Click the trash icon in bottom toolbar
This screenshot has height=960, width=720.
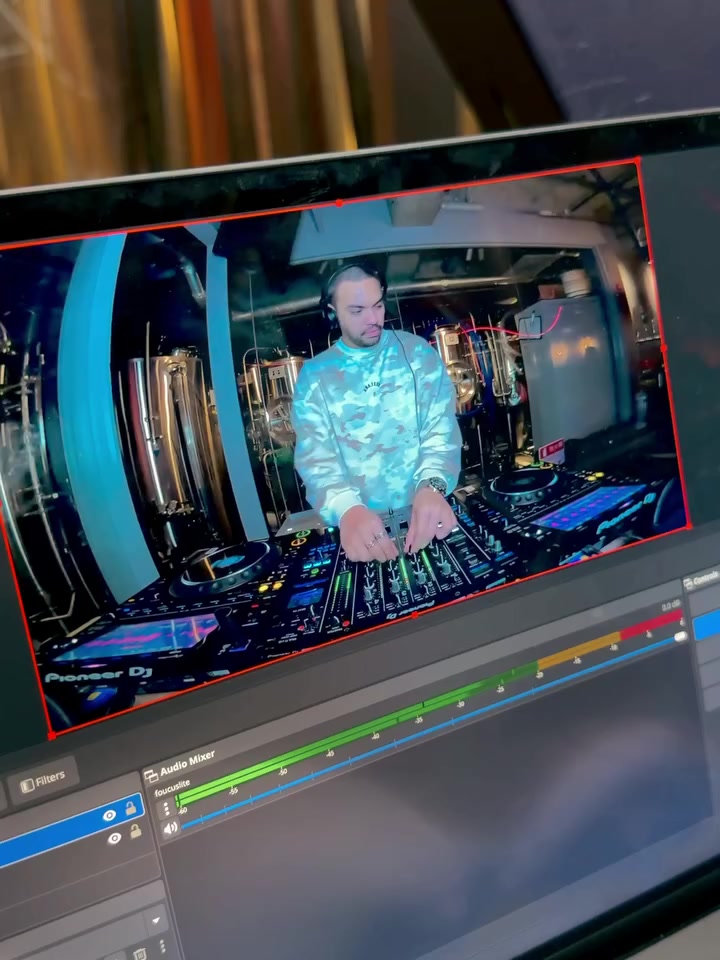click(x=140, y=954)
